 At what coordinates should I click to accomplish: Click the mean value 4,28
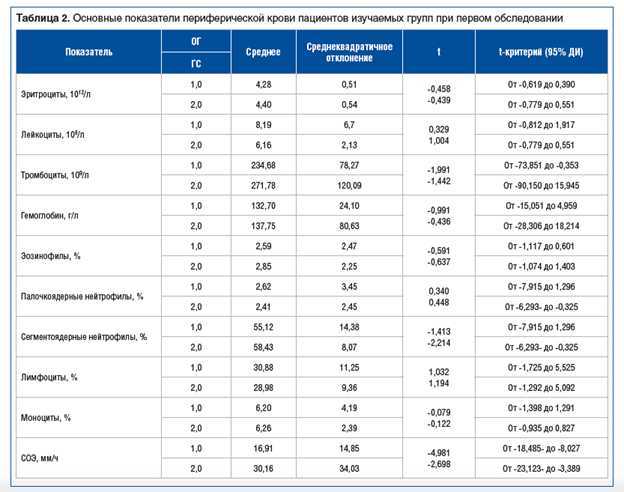click(x=263, y=84)
